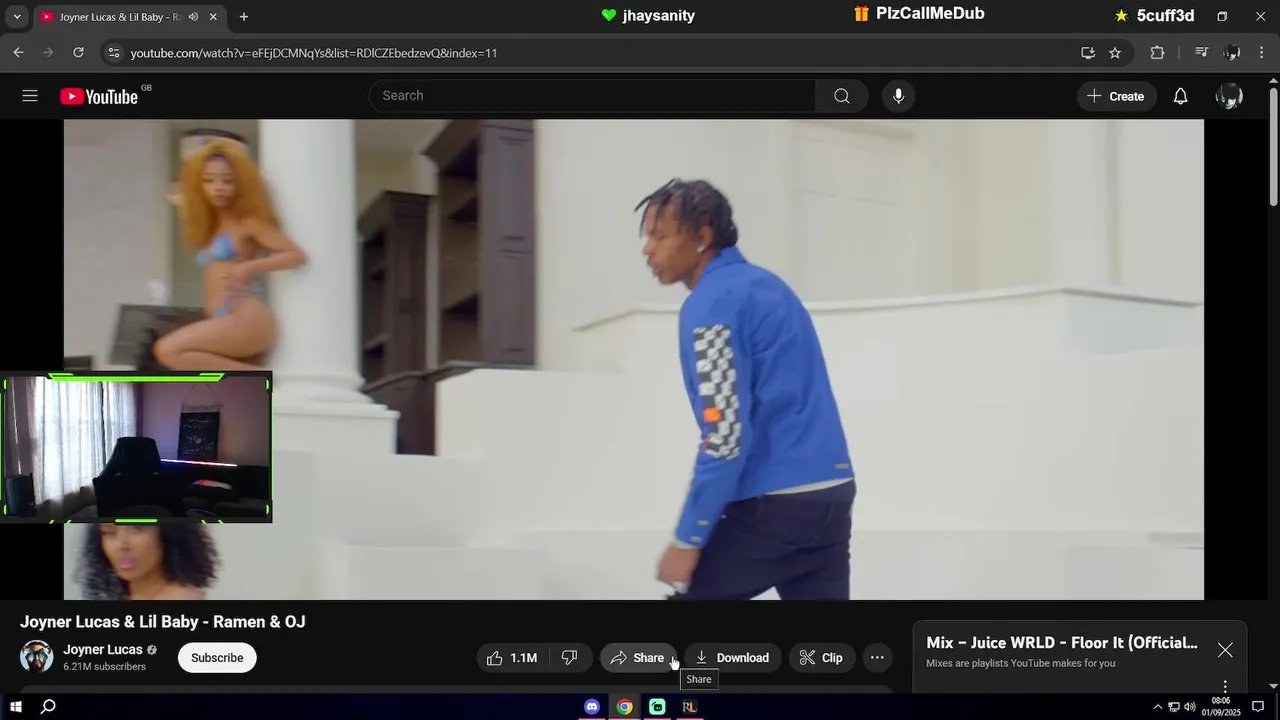Screen dimensions: 1280x720
Task: Bookmark this page with star icon
Action: [1115, 52]
